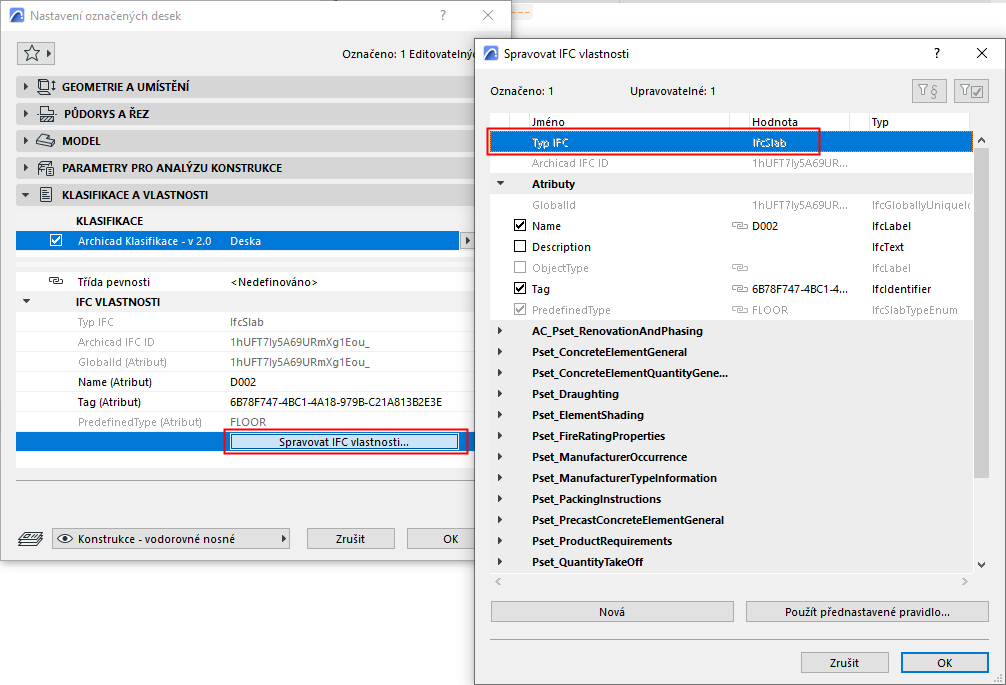This screenshot has height=685, width=1006.
Task: Click the vertical scrollbar up arrow
Action: click(981, 140)
